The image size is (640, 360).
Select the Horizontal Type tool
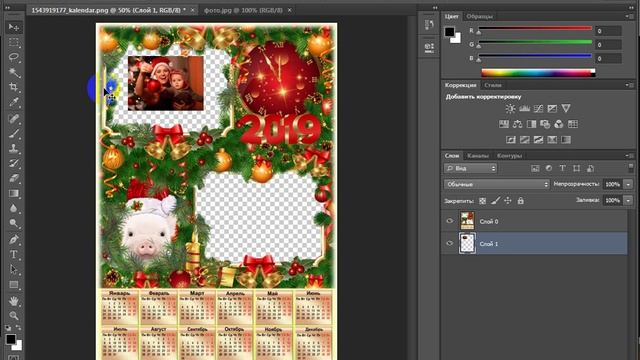tap(14, 254)
